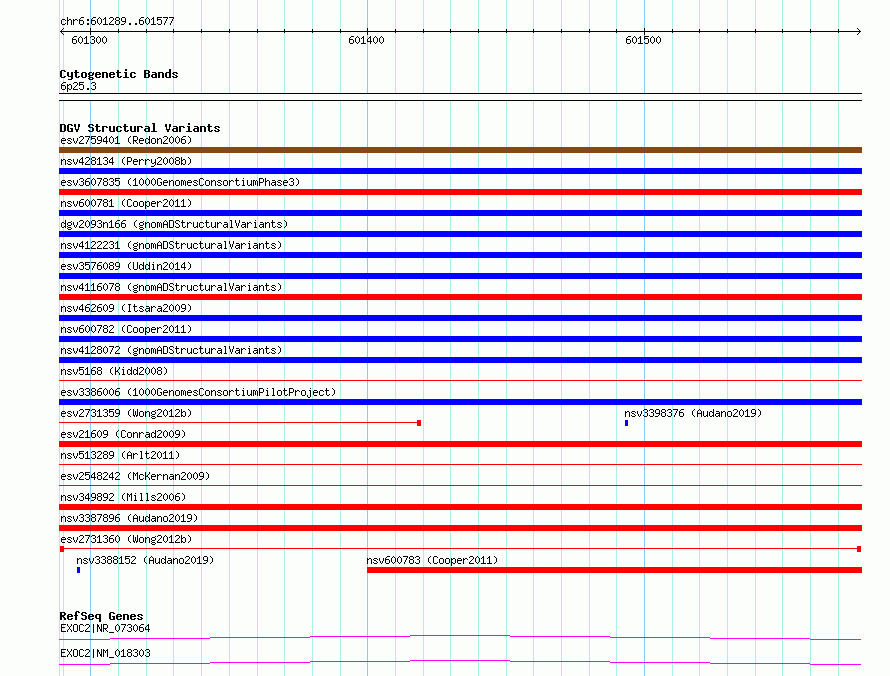Viewport: 890px width, 676px height.
Task: Click left red end marker of esv2731360
Action: [62, 549]
